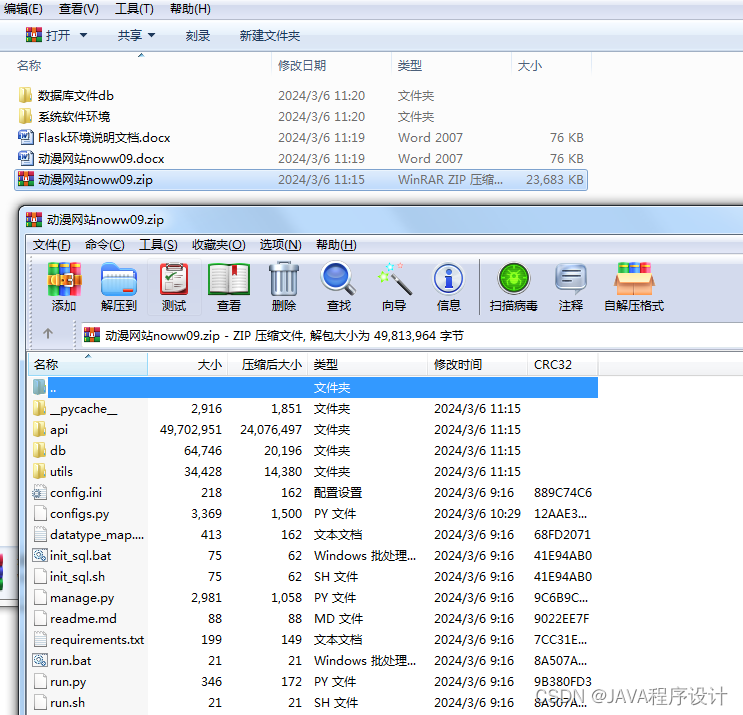The height and width of the screenshot is (715, 743).
Task: Click the WinRAR Add (添加) toolbar icon
Action: coord(64,279)
